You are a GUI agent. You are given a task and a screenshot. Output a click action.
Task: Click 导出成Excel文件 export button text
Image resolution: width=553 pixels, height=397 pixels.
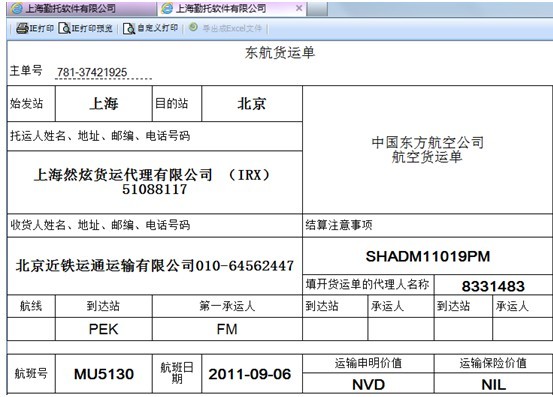click(232, 28)
